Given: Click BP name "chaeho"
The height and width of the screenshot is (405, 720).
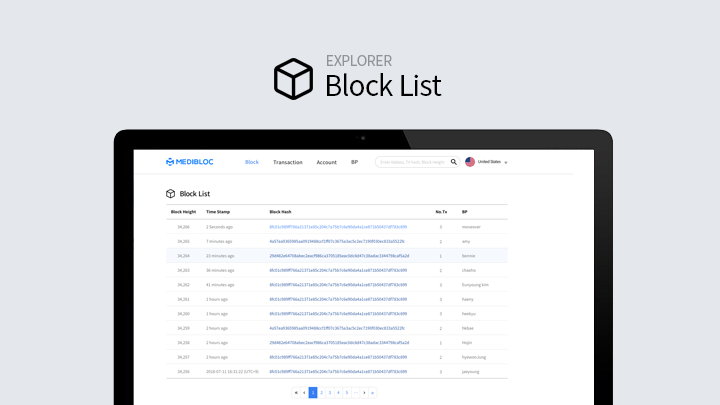Looking at the screenshot, I should tap(469, 270).
